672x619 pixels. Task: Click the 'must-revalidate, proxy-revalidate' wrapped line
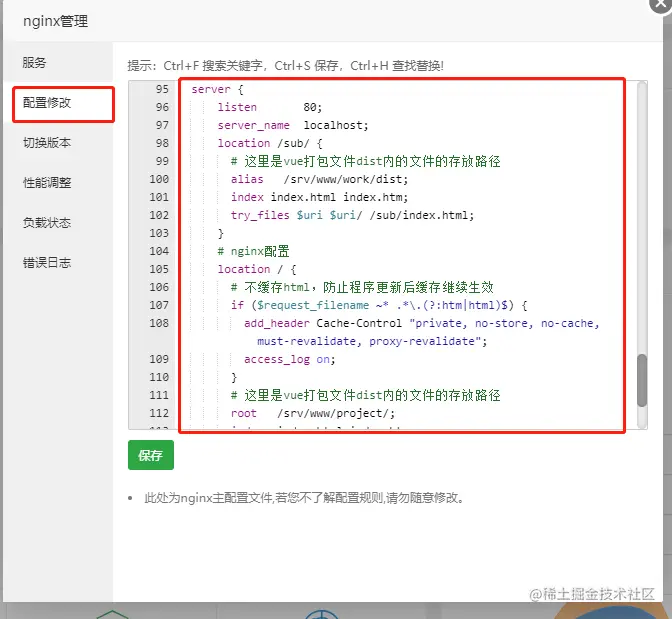tap(372, 341)
